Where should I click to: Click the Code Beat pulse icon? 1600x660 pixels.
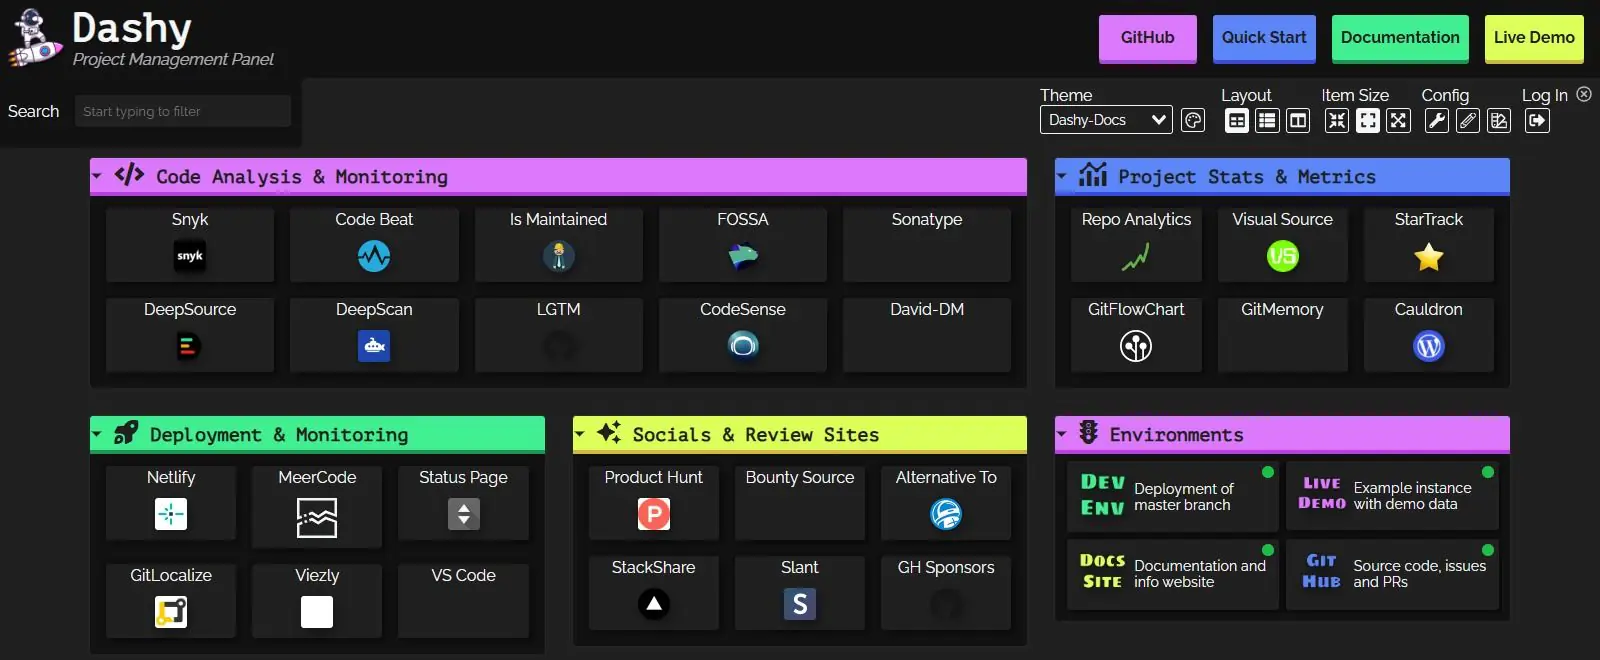(x=374, y=256)
